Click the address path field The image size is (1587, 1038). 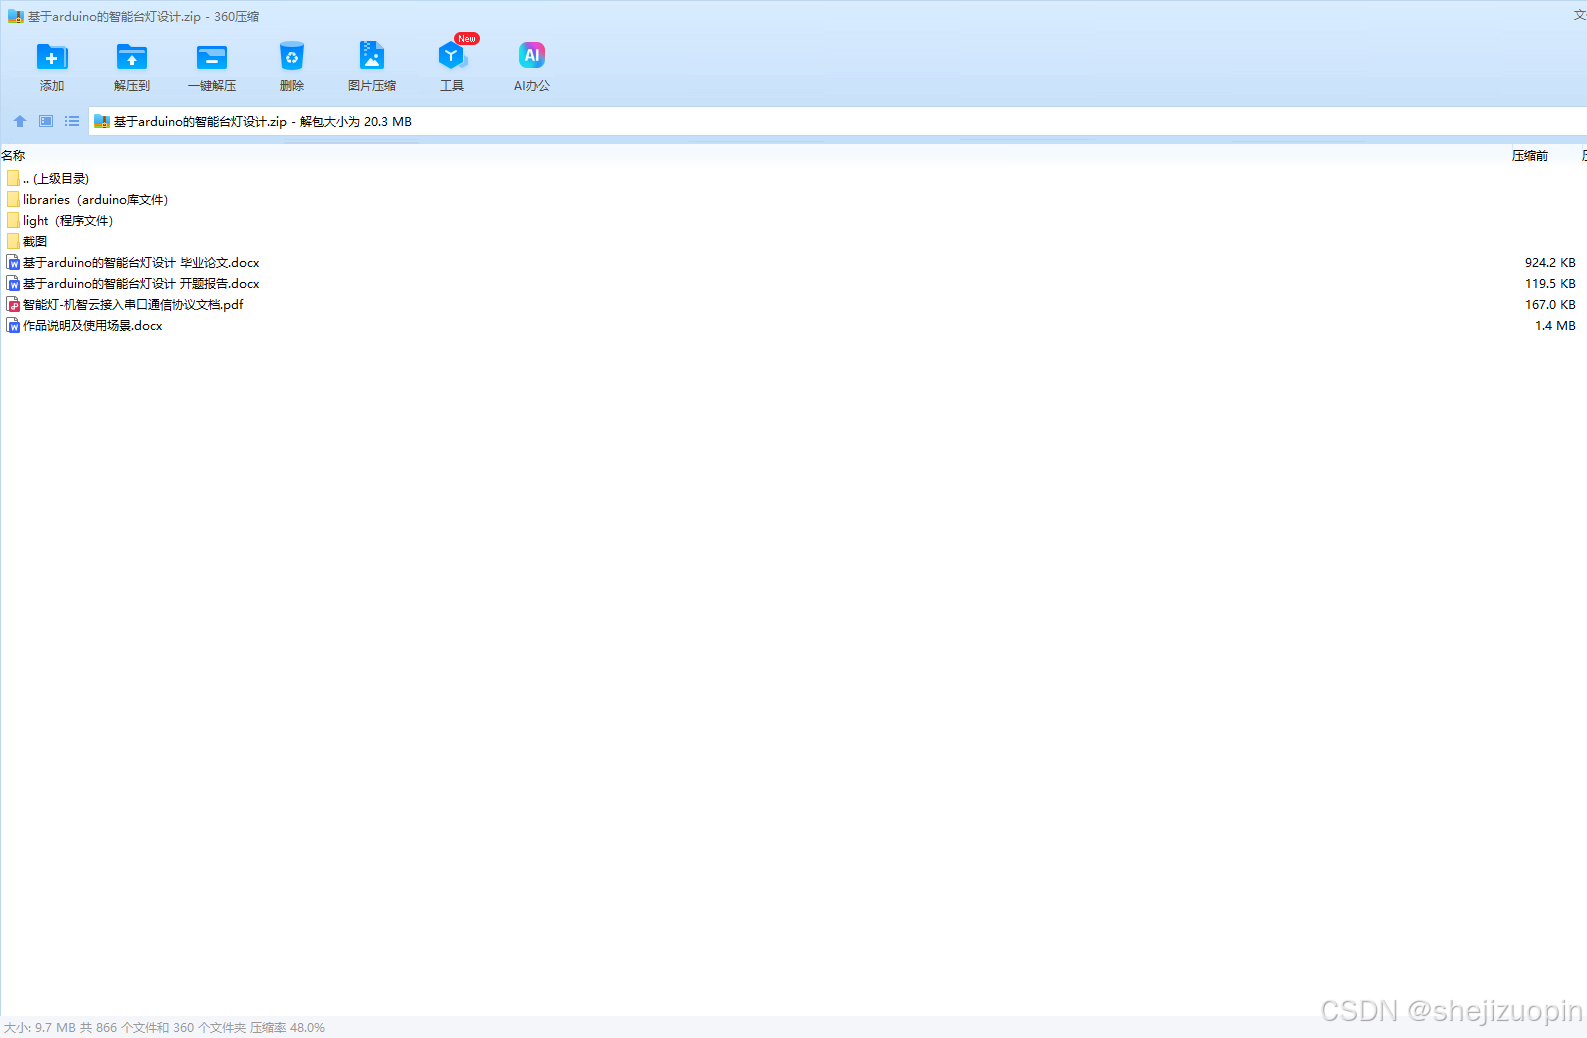[x=837, y=122]
